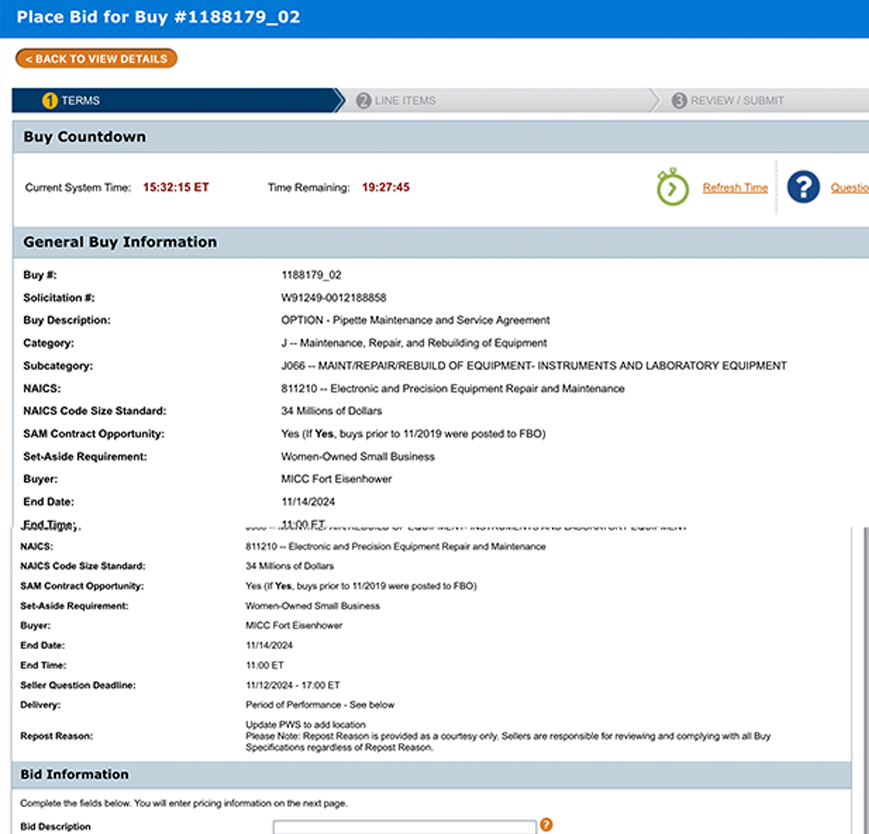Select the solicitation number W91249-0012188858
Screen dimensions: 869x834
pyautogui.click(x=334, y=298)
